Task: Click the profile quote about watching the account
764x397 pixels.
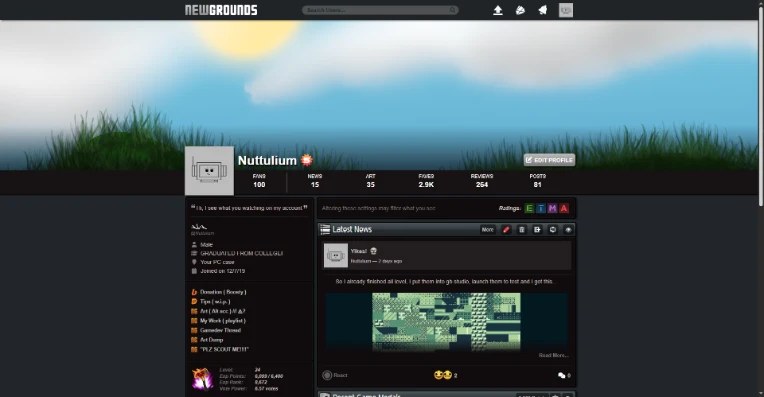Action: pos(249,208)
